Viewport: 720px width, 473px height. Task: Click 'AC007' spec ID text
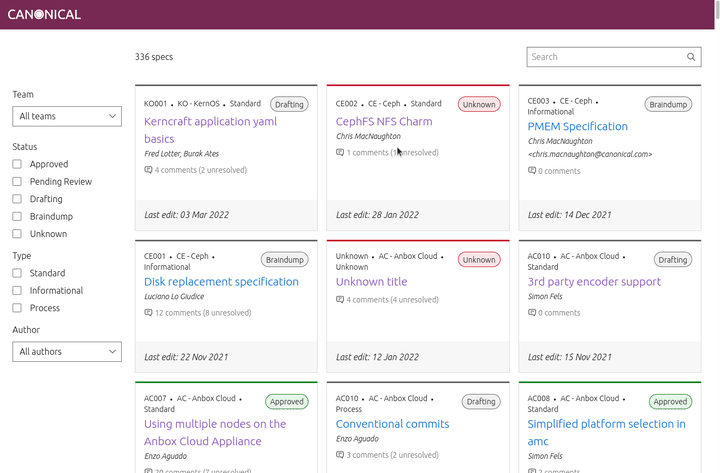(x=155, y=398)
